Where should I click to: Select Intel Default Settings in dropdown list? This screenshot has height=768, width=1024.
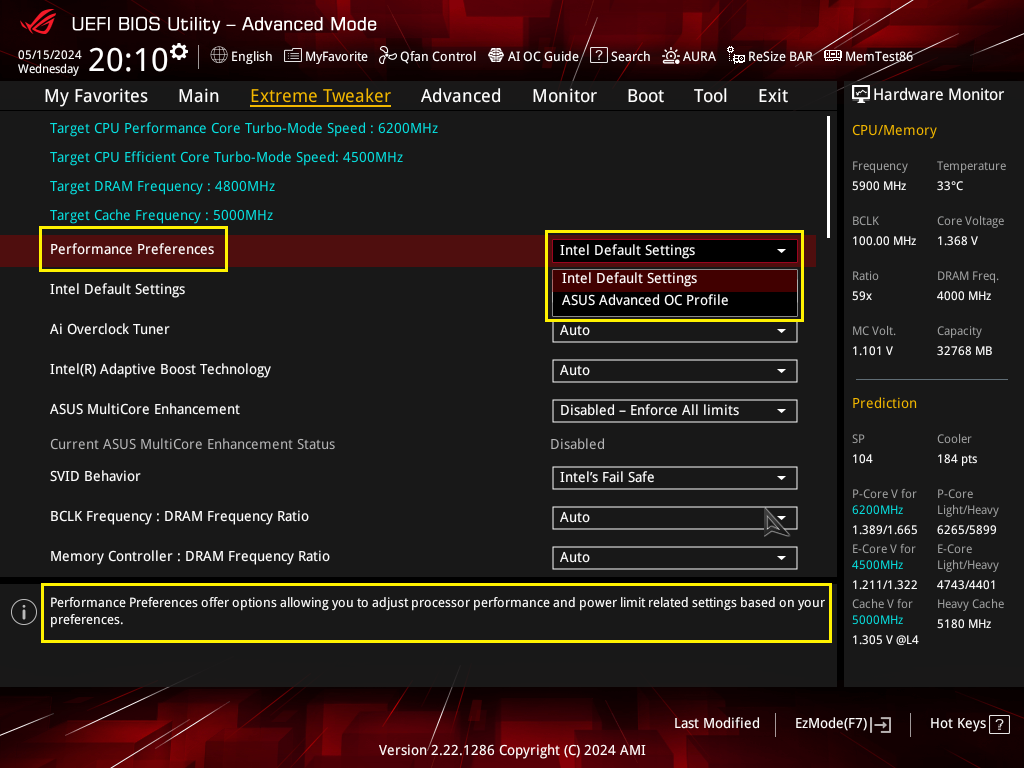(x=630, y=279)
